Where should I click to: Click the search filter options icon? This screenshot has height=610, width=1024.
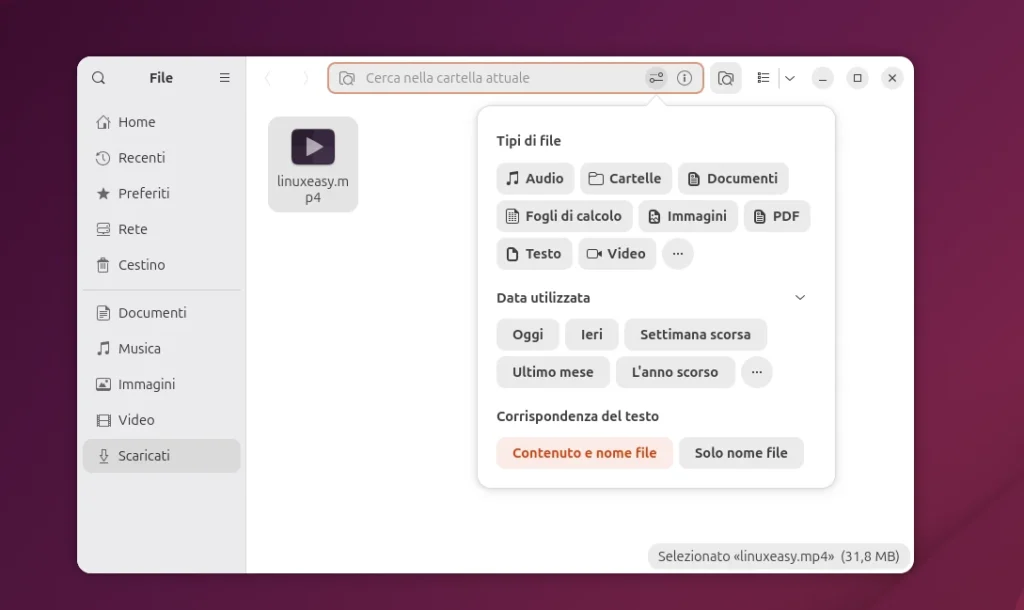click(656, 78)
